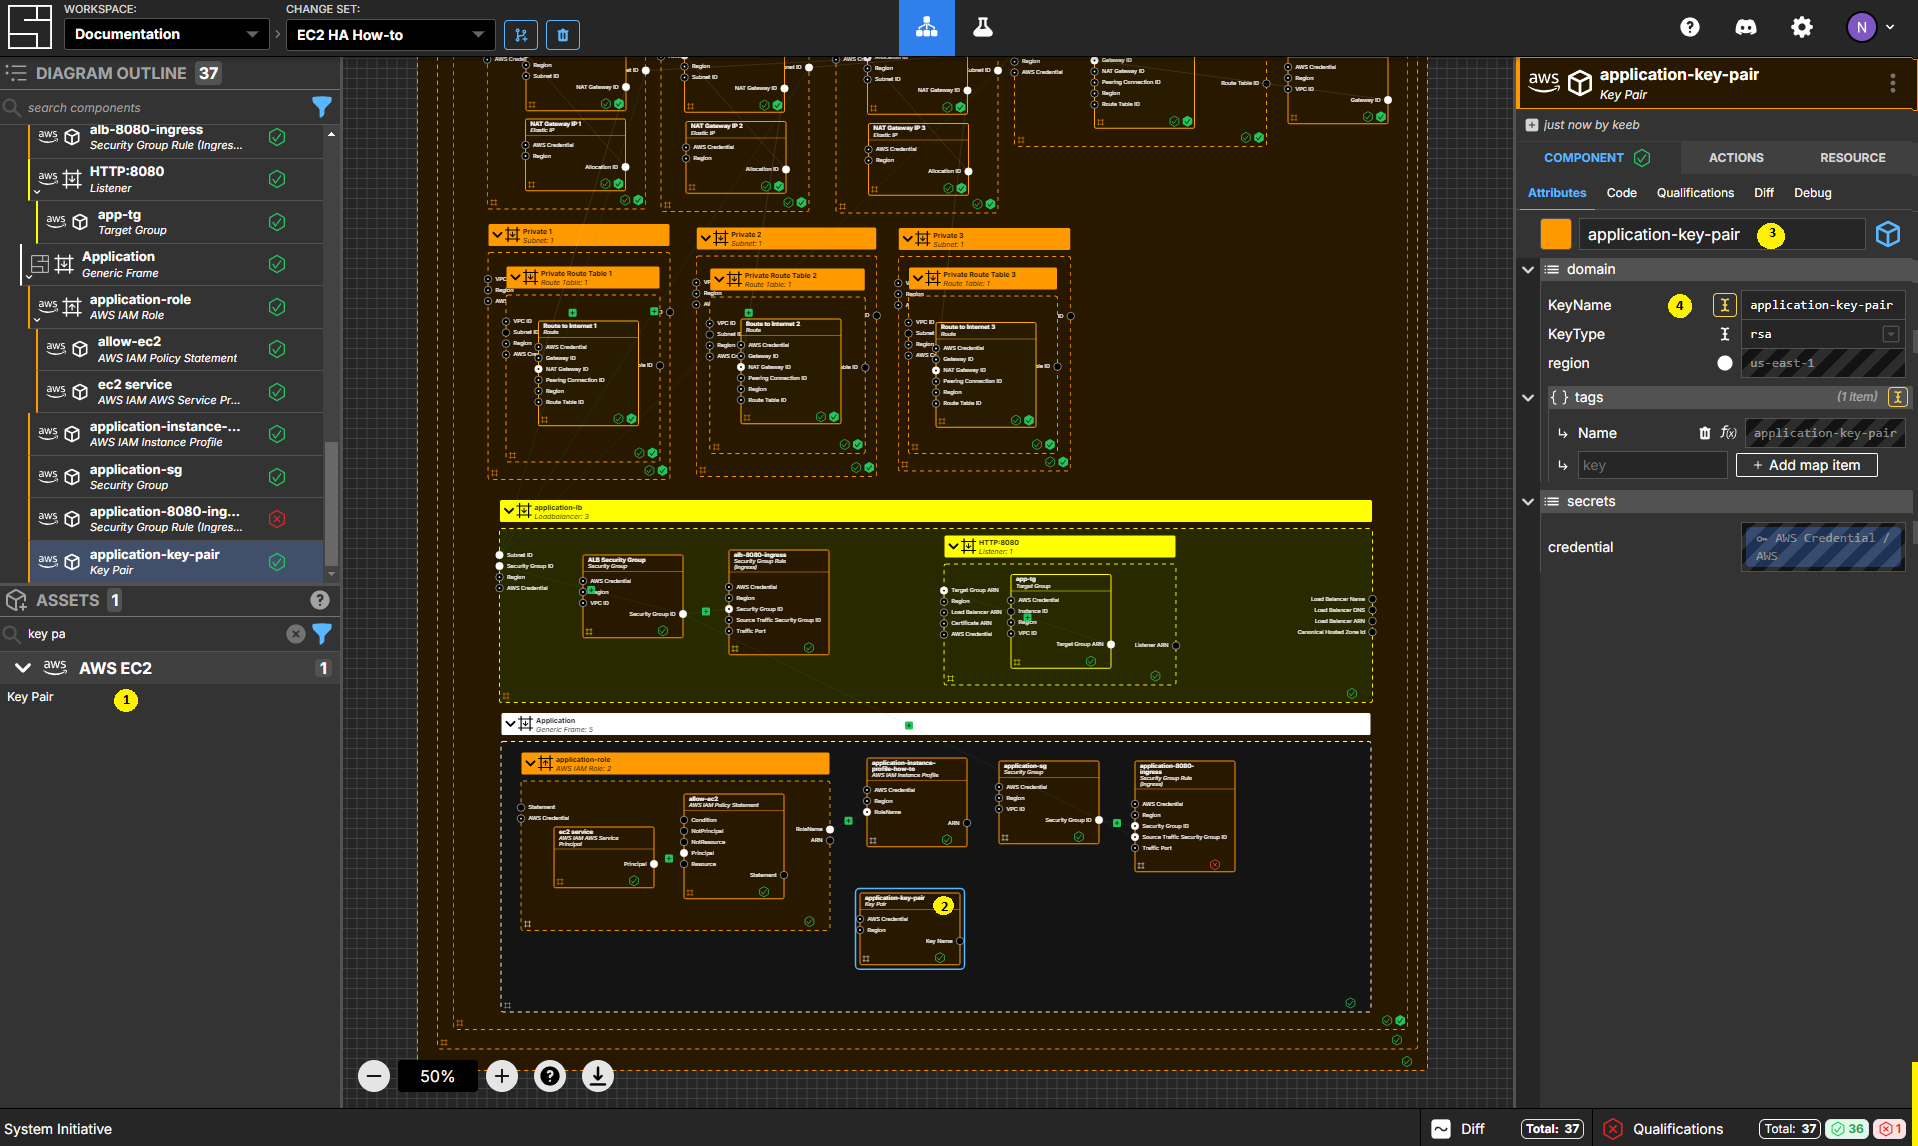Collapse the domain section
The height and width of the screenshot is (1146, 1918).
tap(1528, 269)
